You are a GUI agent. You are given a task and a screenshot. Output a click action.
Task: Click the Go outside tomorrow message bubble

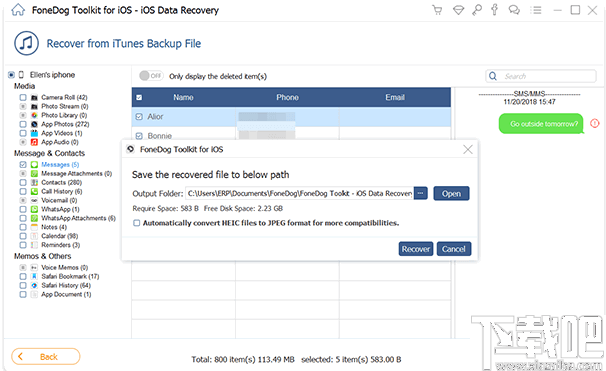541,124
